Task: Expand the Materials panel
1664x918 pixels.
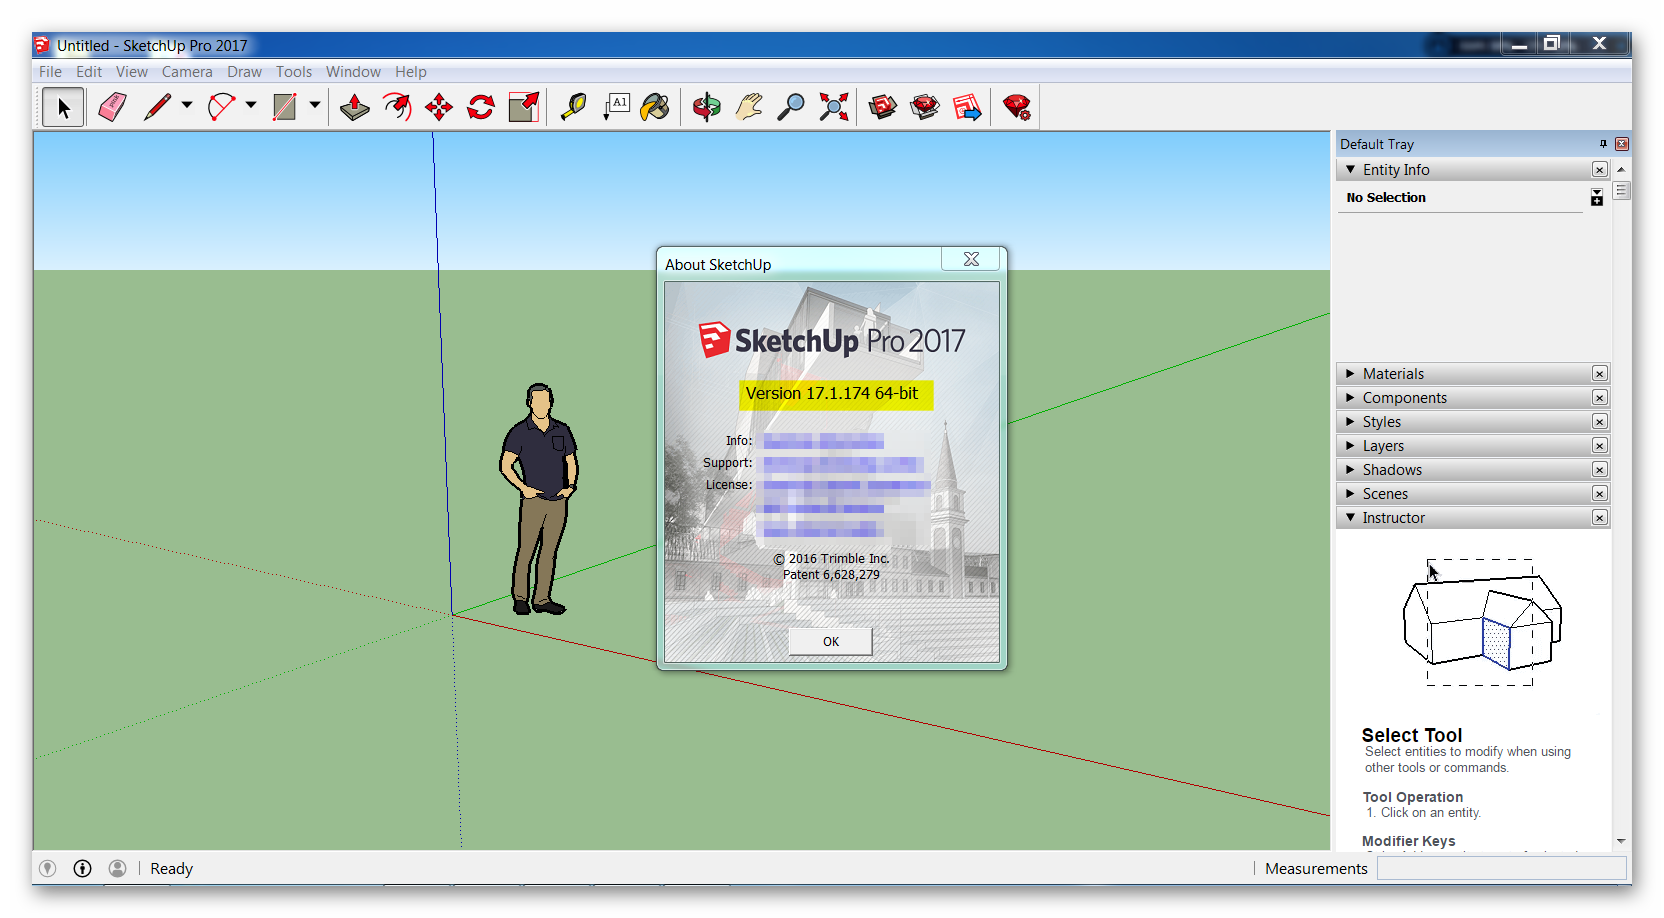Action: click(1351, 374)
